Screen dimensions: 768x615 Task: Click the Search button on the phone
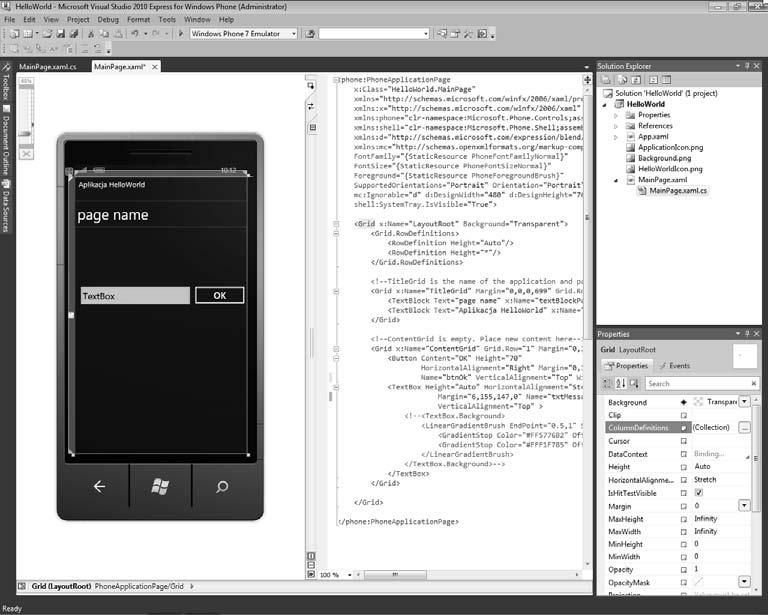click(222, 486)
